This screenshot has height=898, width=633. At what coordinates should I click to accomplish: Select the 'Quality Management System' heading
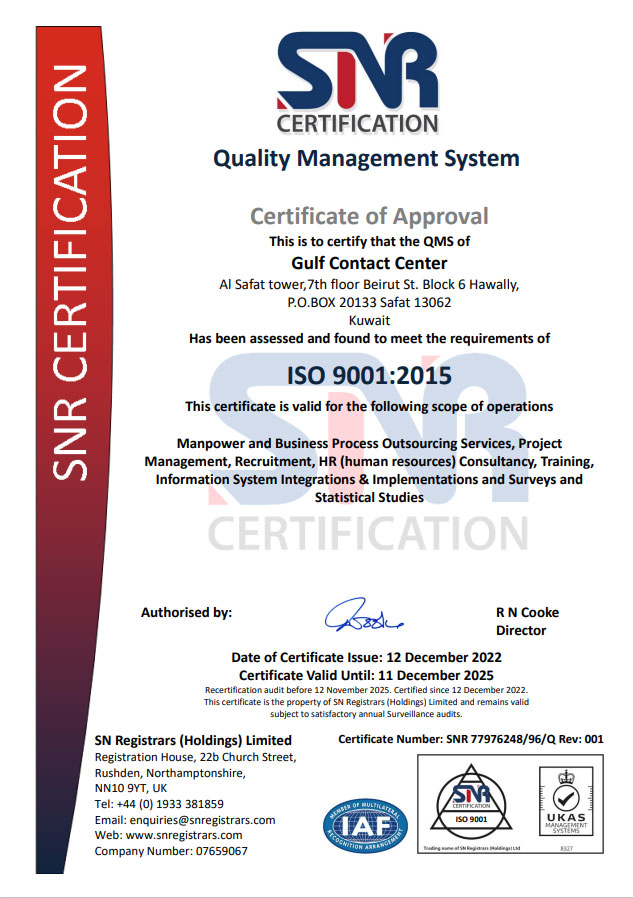(366, 159)
